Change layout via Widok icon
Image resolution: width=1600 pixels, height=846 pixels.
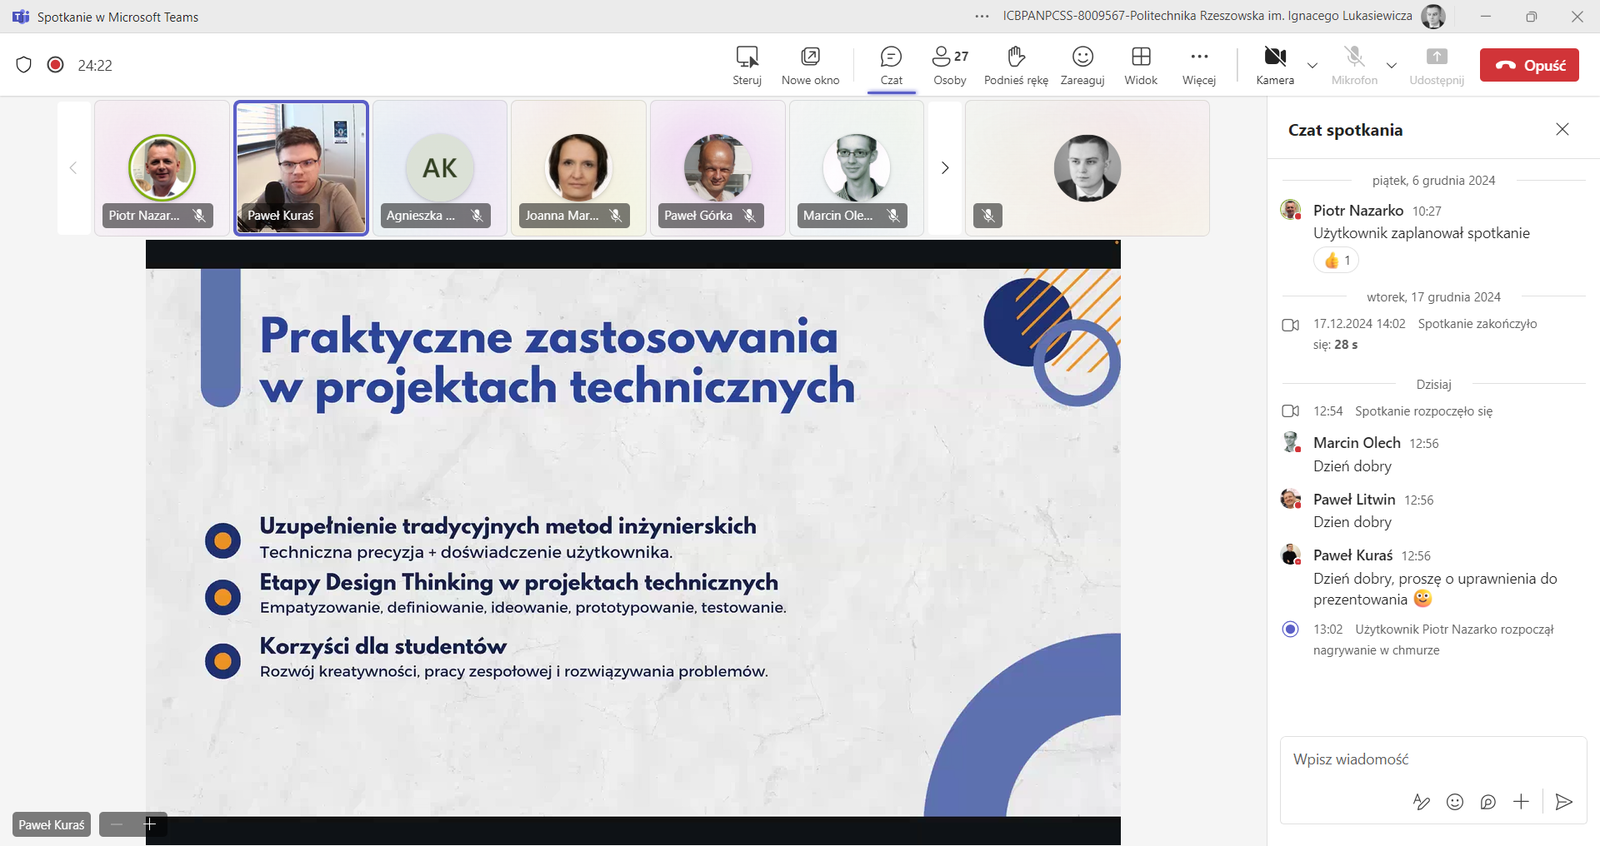[1140, 65]
